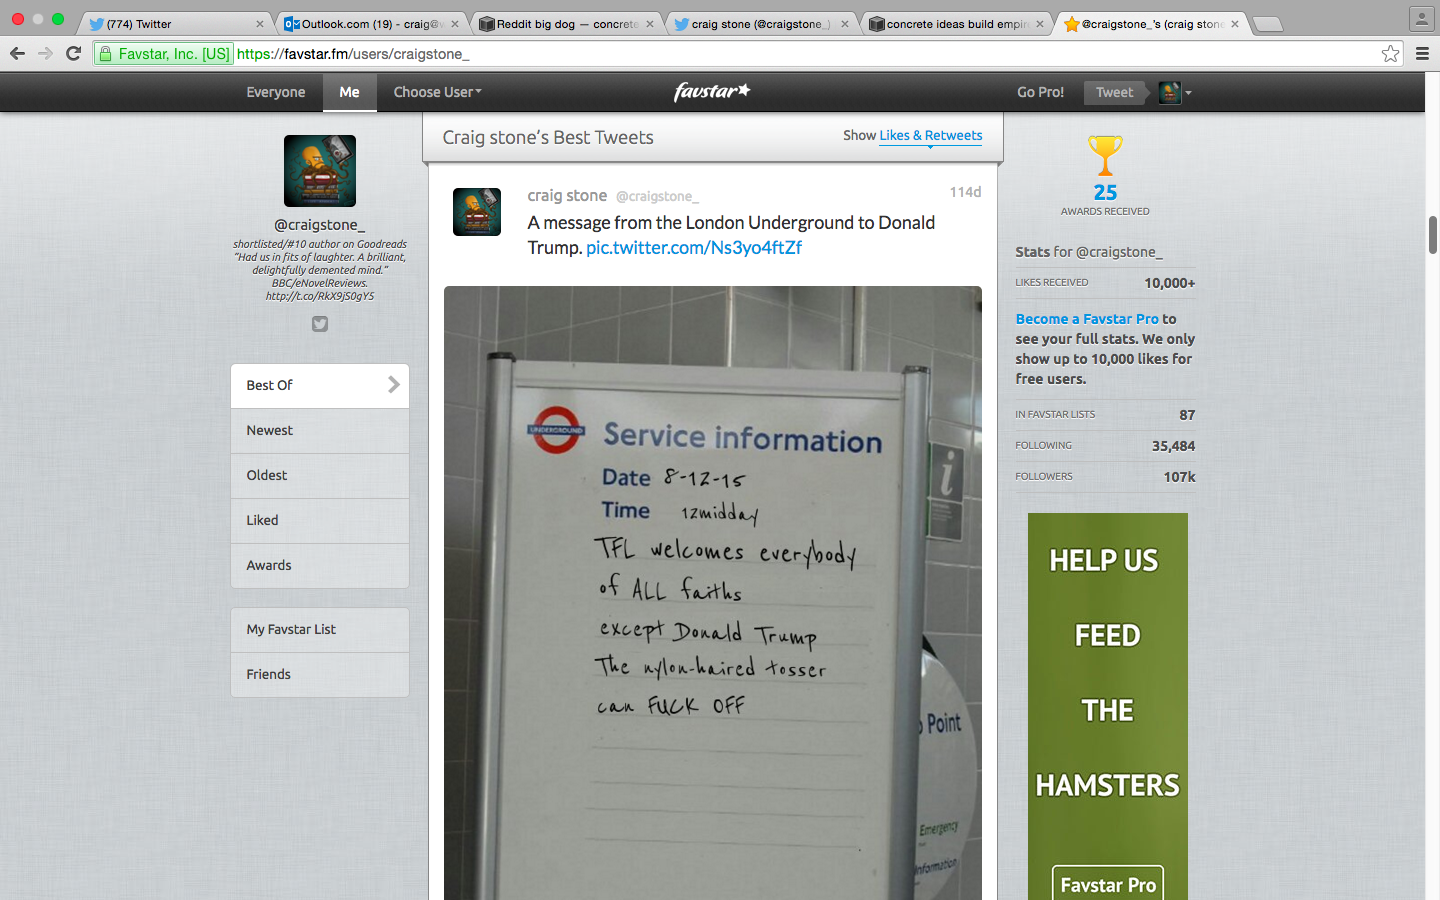Bookmark this page with the star icon
The width and height of the screenshot is (1440, 900).
click(x=1390, y=54)
